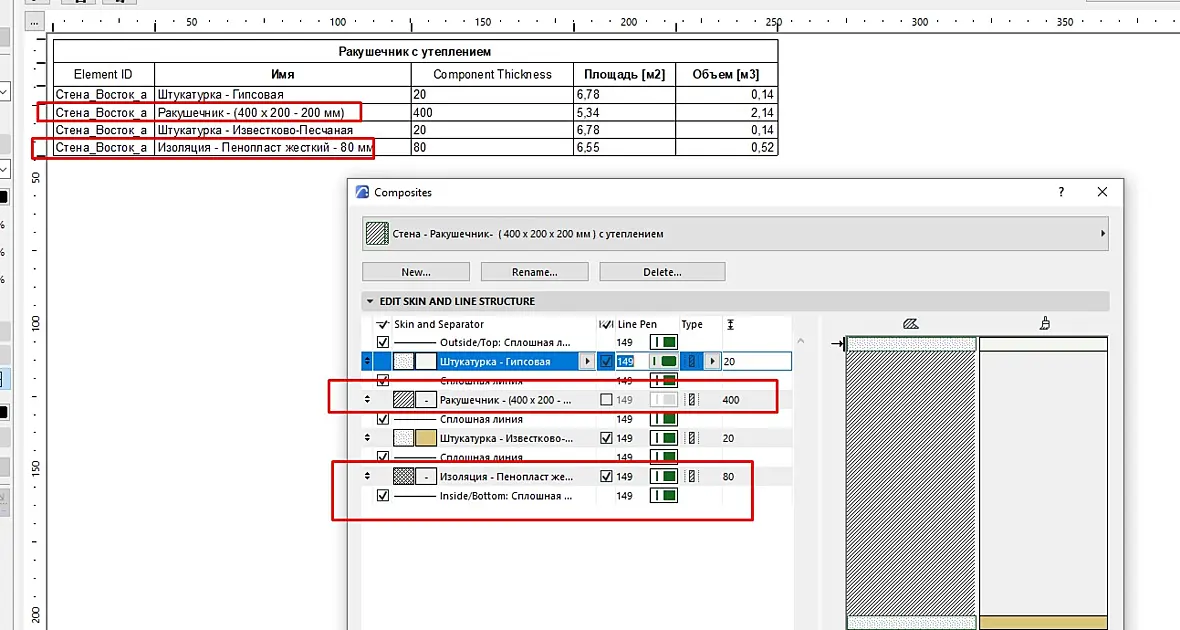This screenshot has height=630, width=1180.
Task: Click the reorder handle of Штукатурка - Гипсовая skin
Action: pyautogui.click(x=367, y=361)
